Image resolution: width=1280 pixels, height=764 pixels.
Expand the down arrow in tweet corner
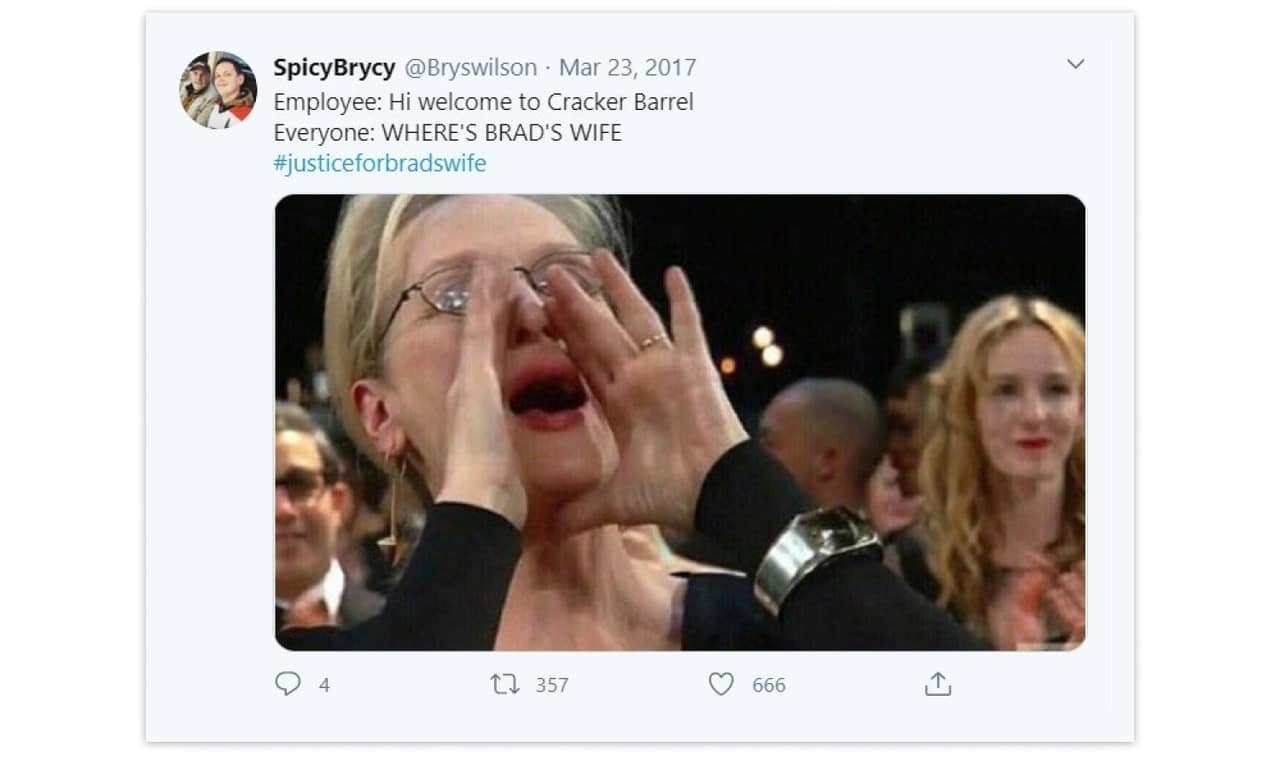[1075, 63]
